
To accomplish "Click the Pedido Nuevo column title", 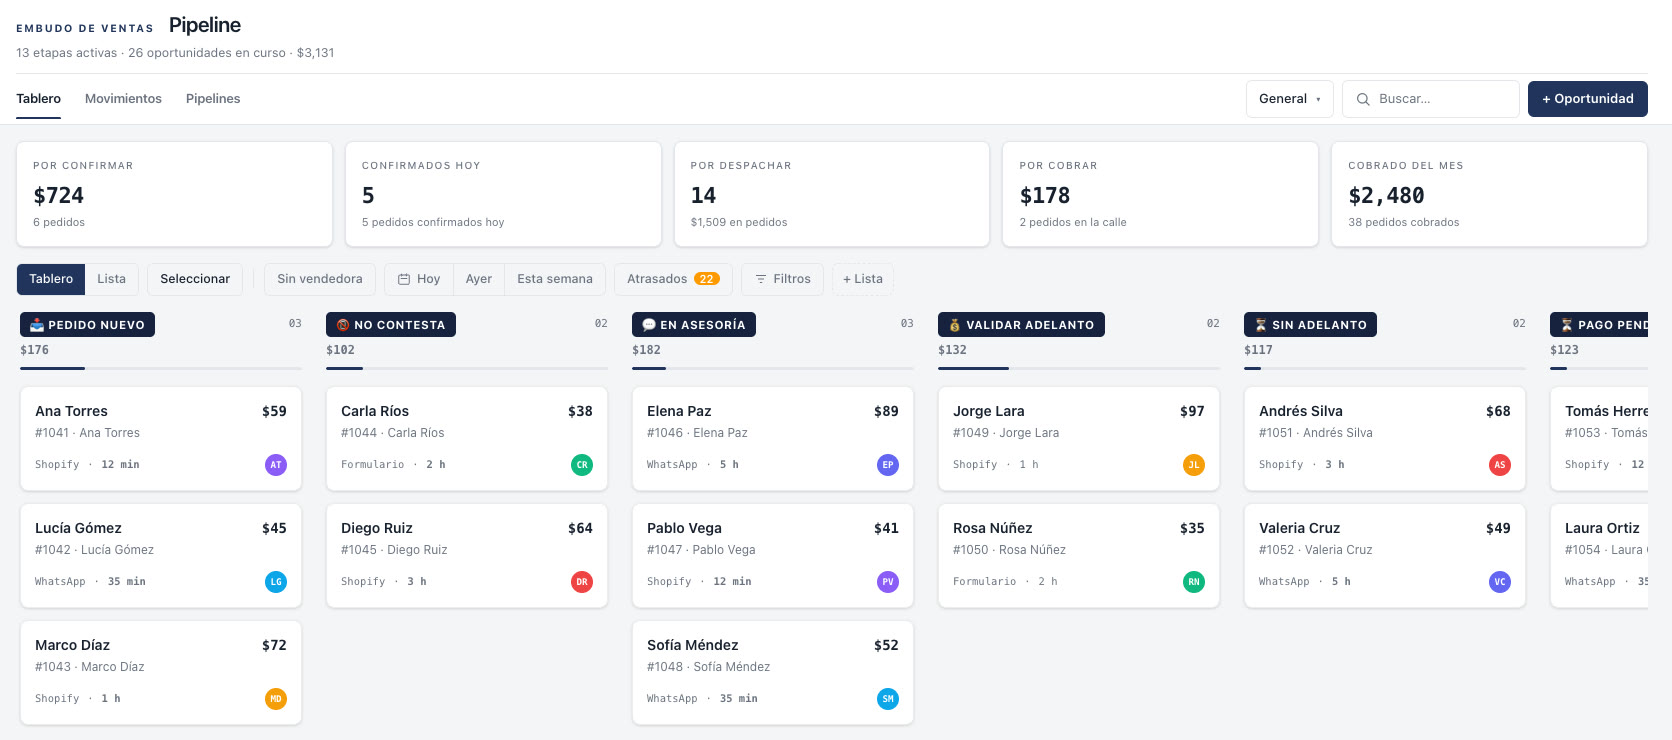I will coord(87,325).
